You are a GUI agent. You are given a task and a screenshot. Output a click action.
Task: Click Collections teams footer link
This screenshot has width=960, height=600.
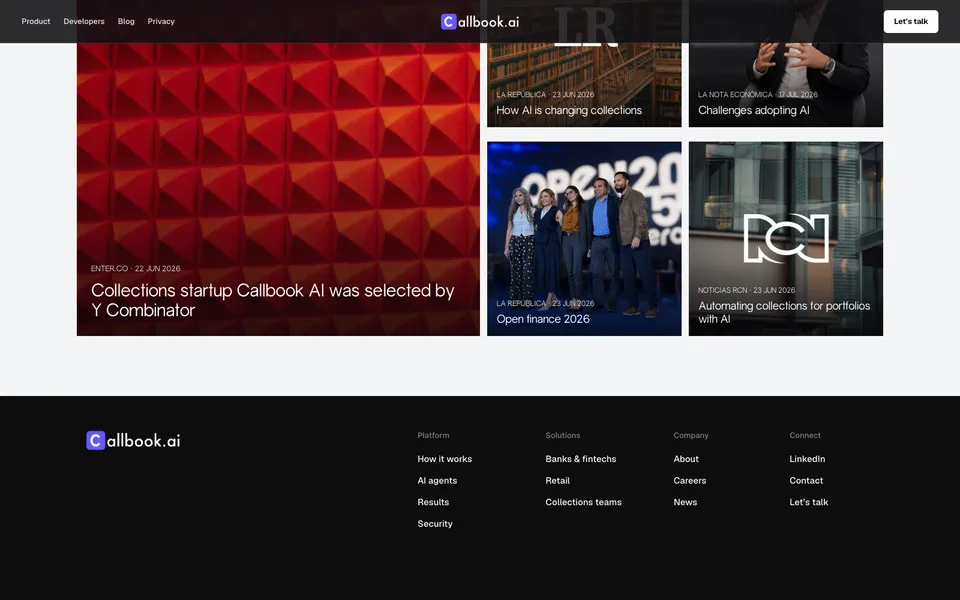pos(583,502)
